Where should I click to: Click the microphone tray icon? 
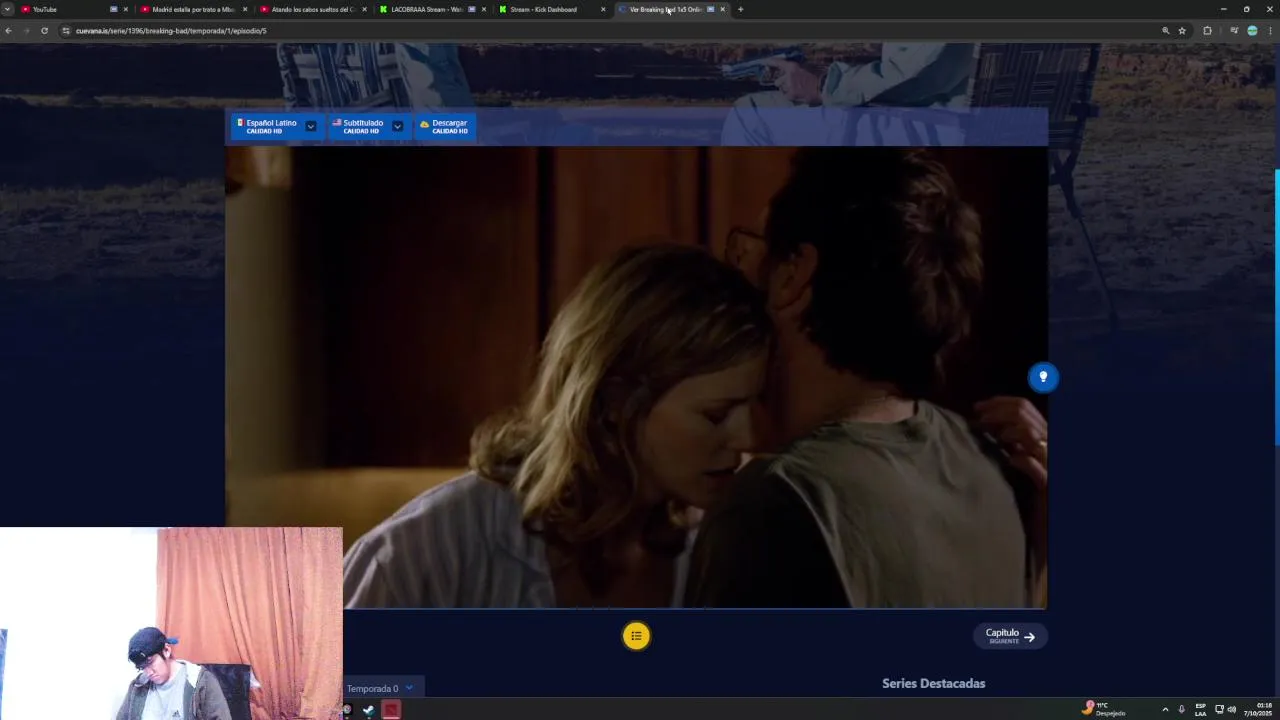1181,709
